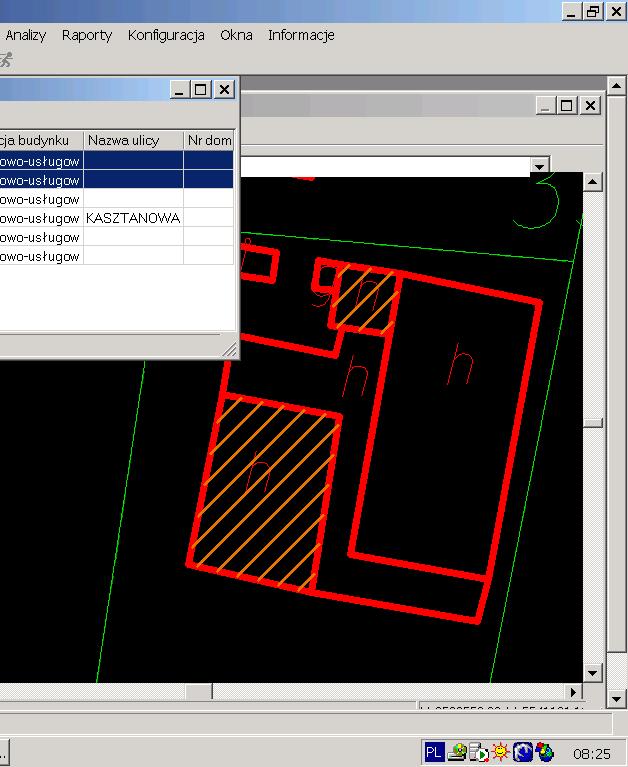This screenshot has width=628, height=767.
Task: Open the server with play arrow tray icon
Action: (479, 752)
